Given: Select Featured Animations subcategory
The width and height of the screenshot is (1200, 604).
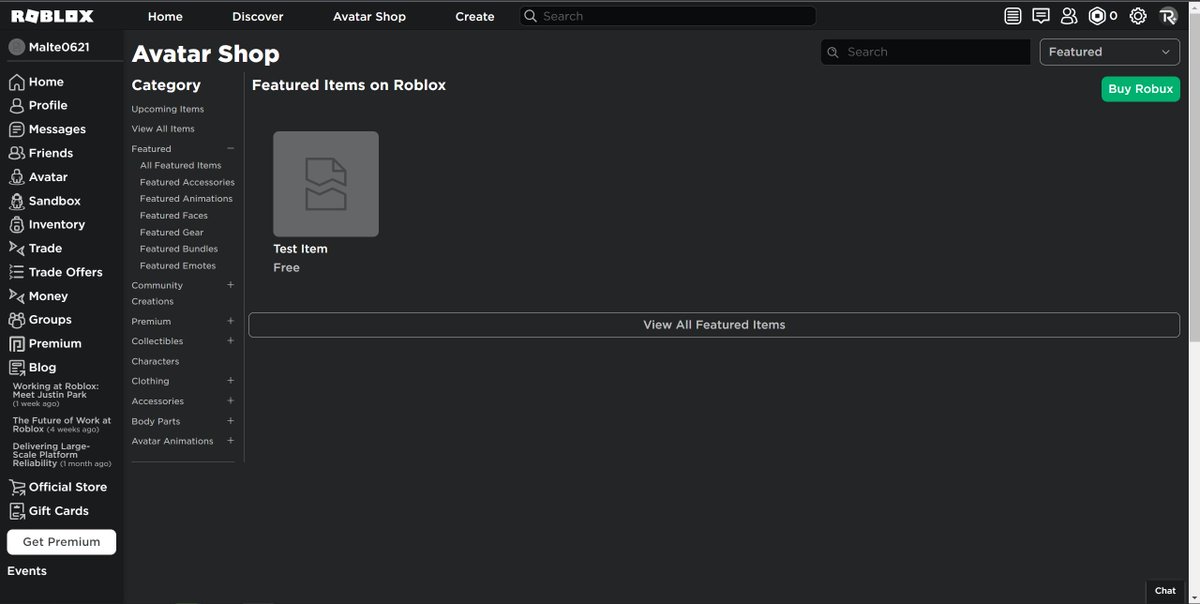Looking at the screenshot, I should (x=186, y=199).
